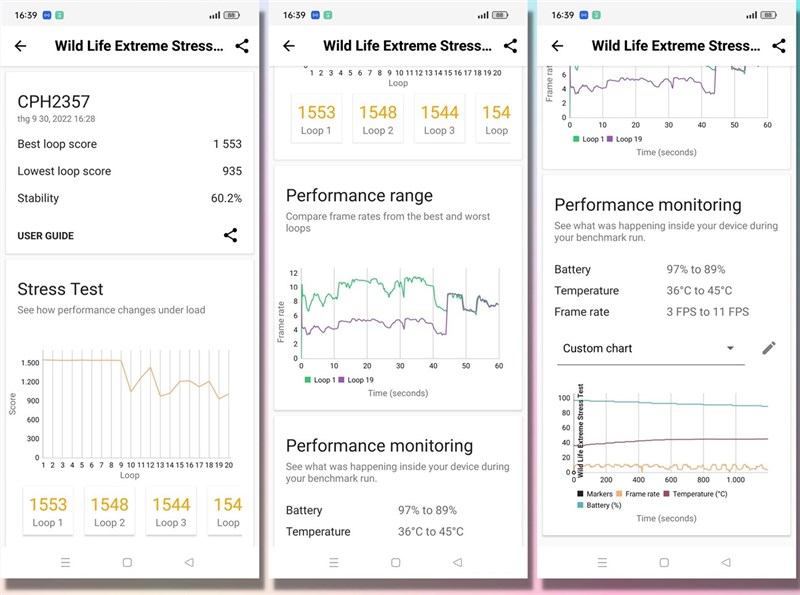Select Loop 3 score card on middle screen
Screen dimensions: 800x595
(439, 119)
